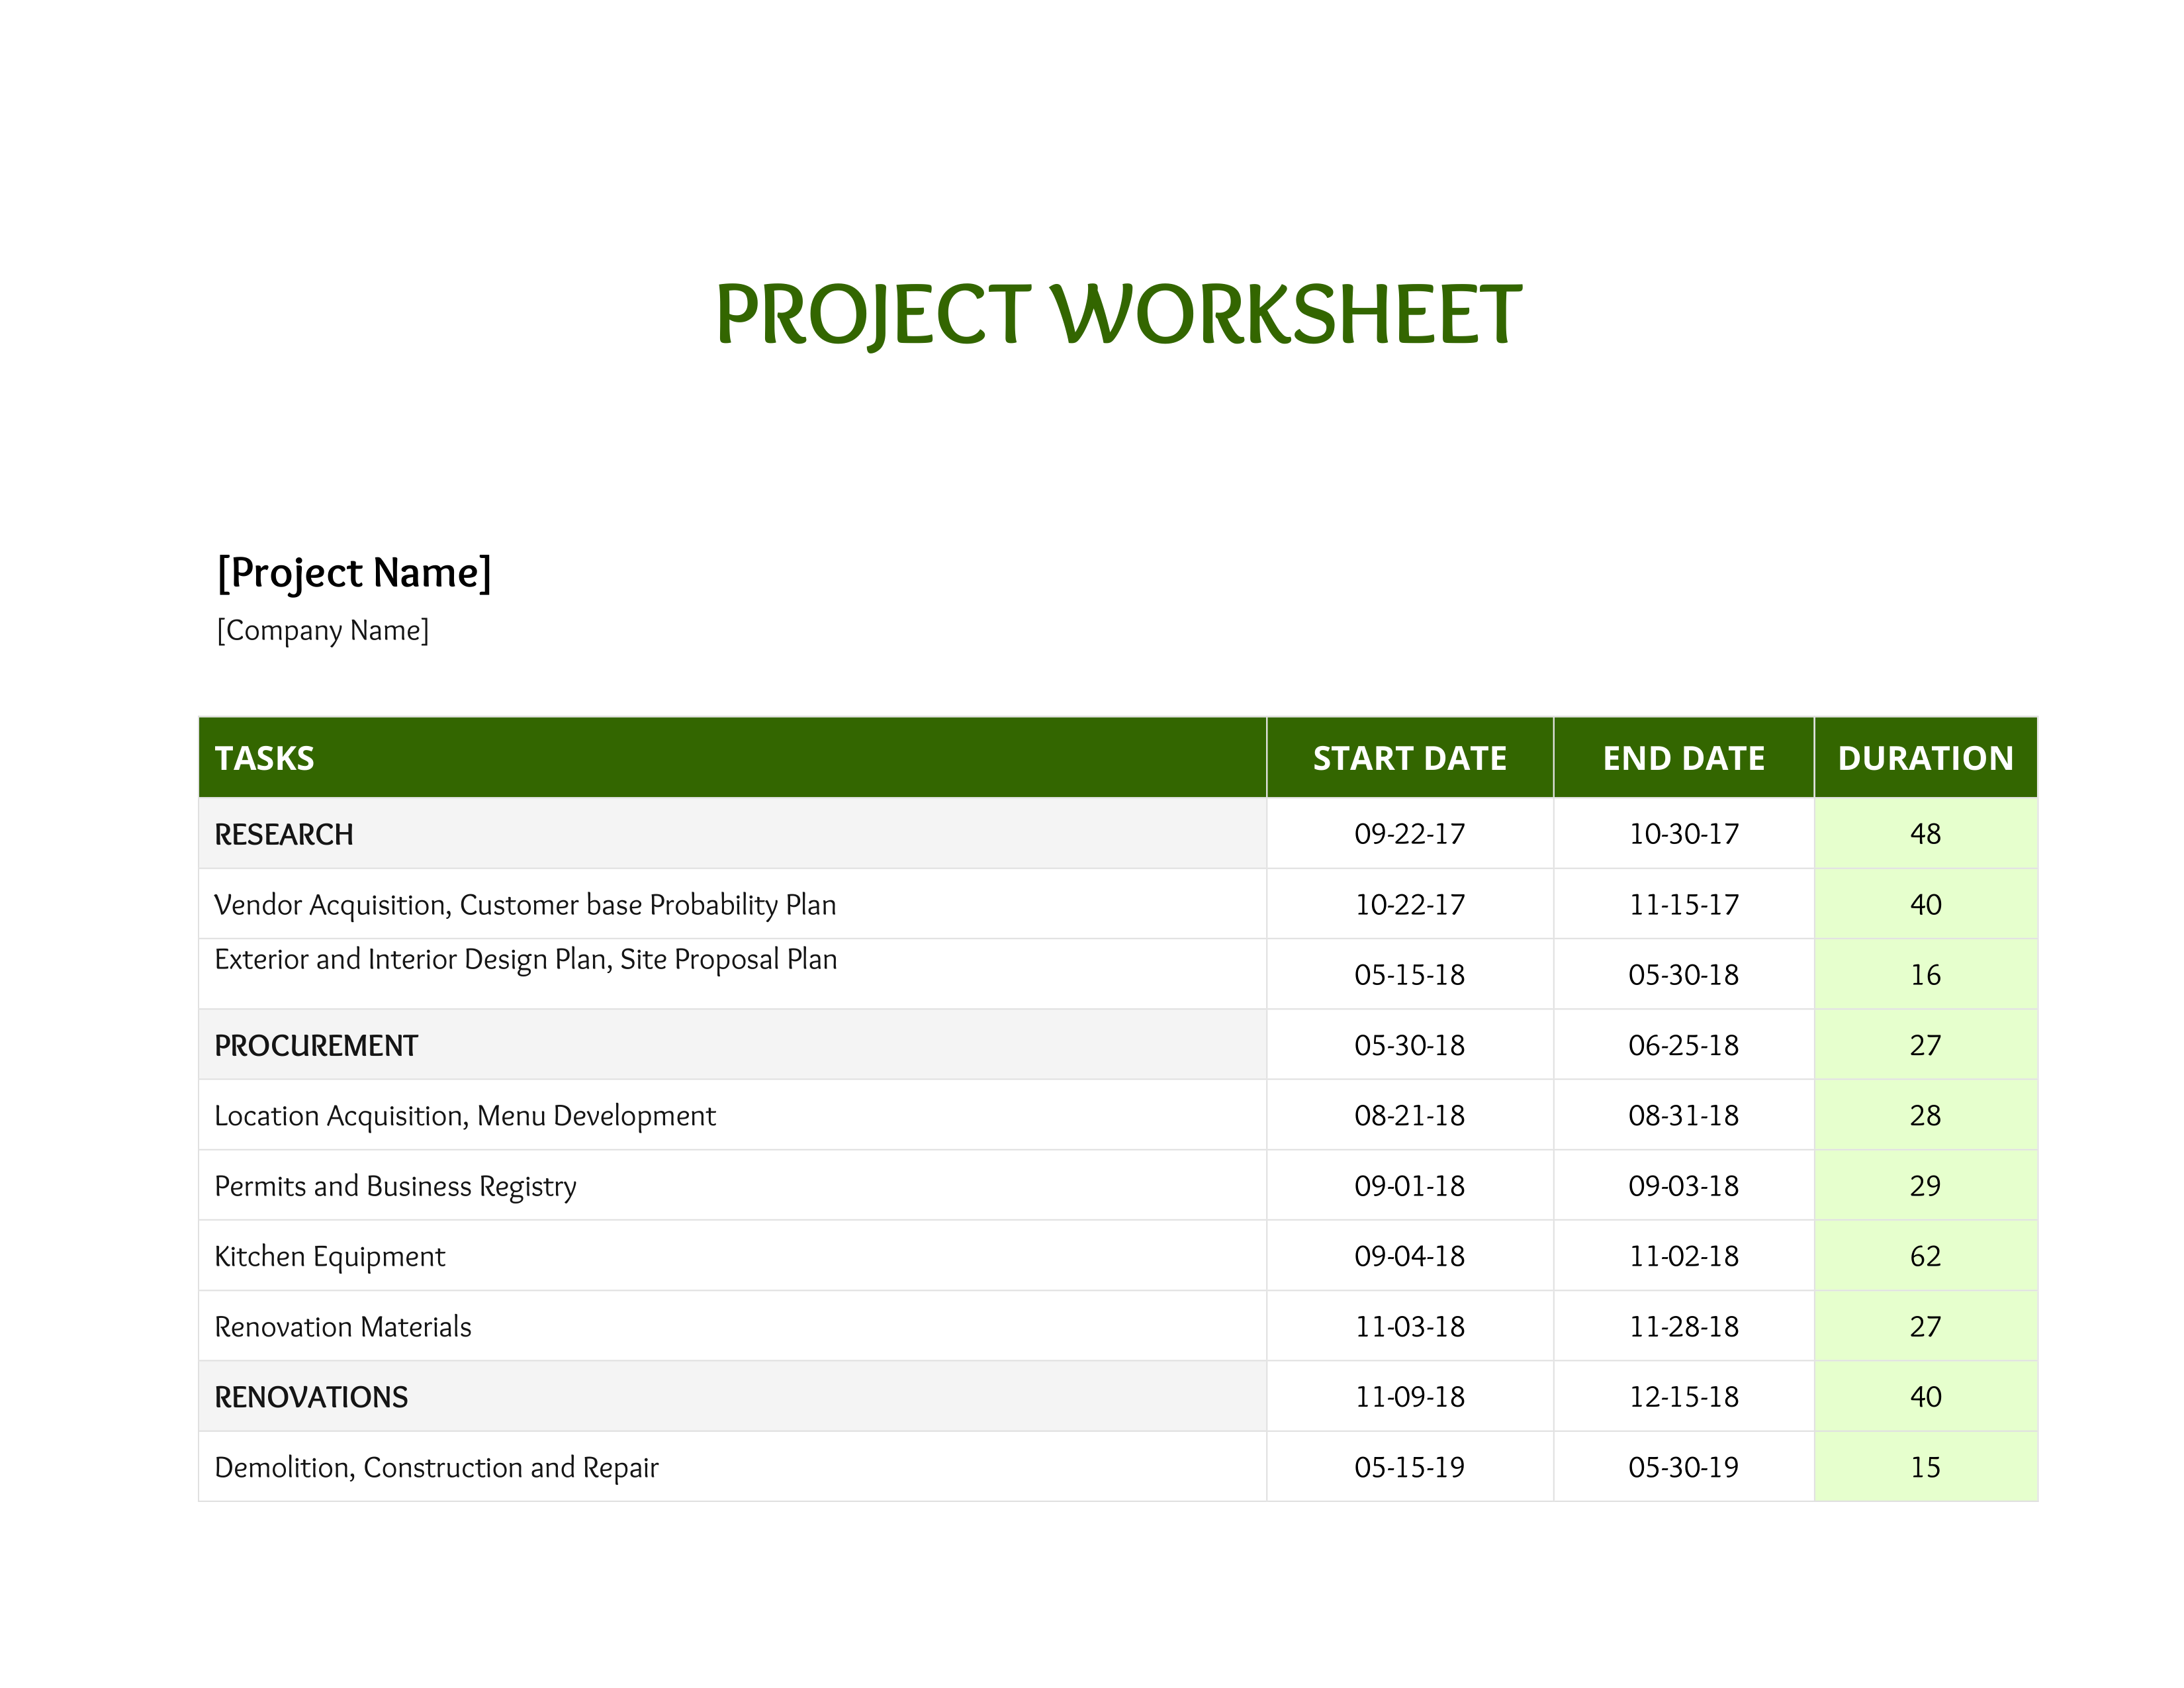This screenshot has width=2184, height=1688.
Task: Select end date 09-03-18
Action: [x=1683, y=1186]
